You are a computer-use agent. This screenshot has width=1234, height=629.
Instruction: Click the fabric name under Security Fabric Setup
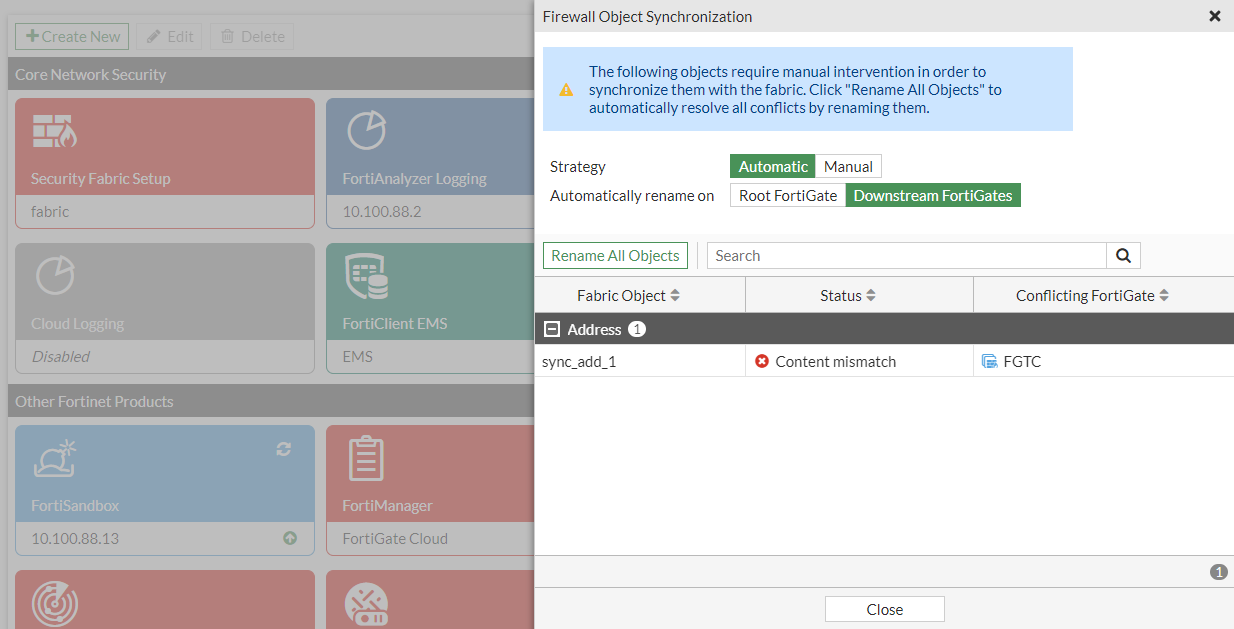[50, 212]
